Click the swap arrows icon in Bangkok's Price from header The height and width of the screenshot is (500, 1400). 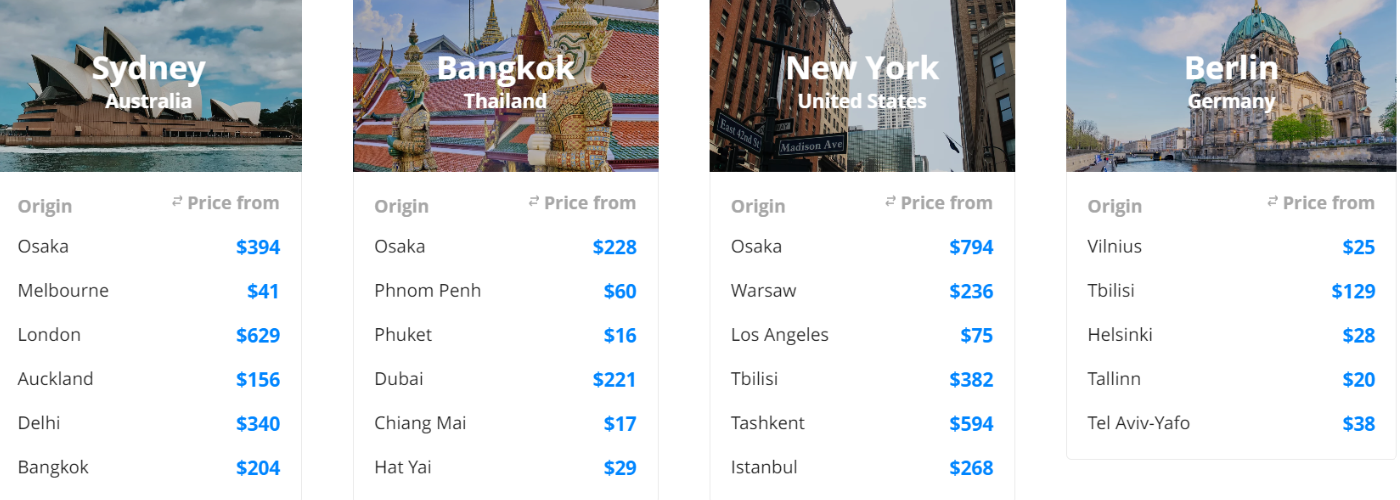click(x=534, y=202)
